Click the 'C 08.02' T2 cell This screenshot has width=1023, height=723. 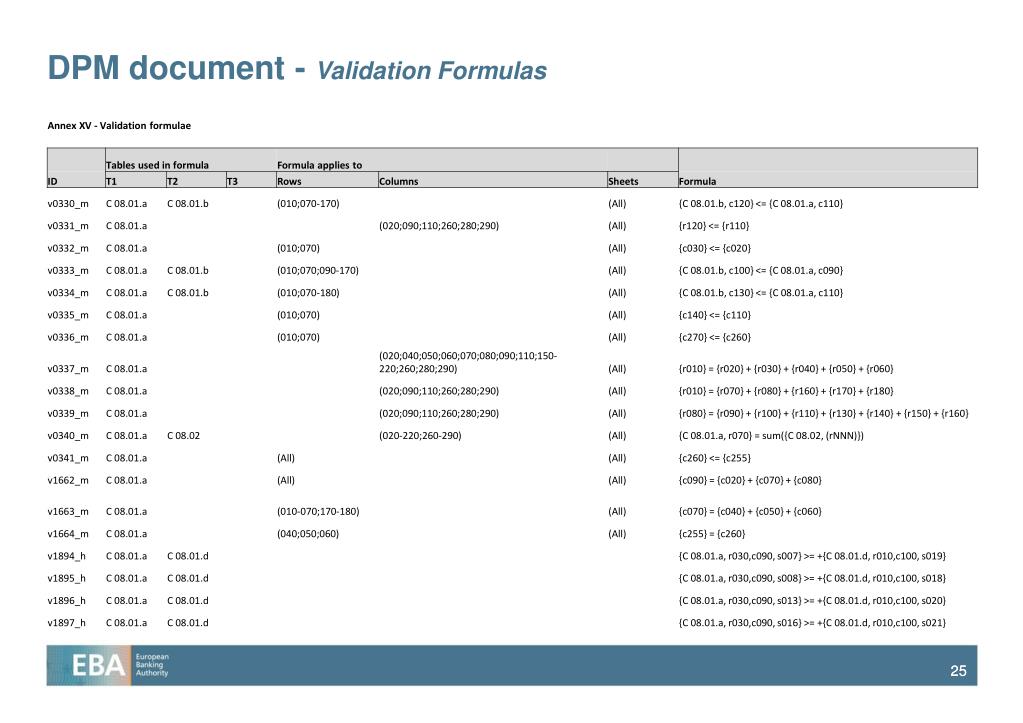[183, 435]
